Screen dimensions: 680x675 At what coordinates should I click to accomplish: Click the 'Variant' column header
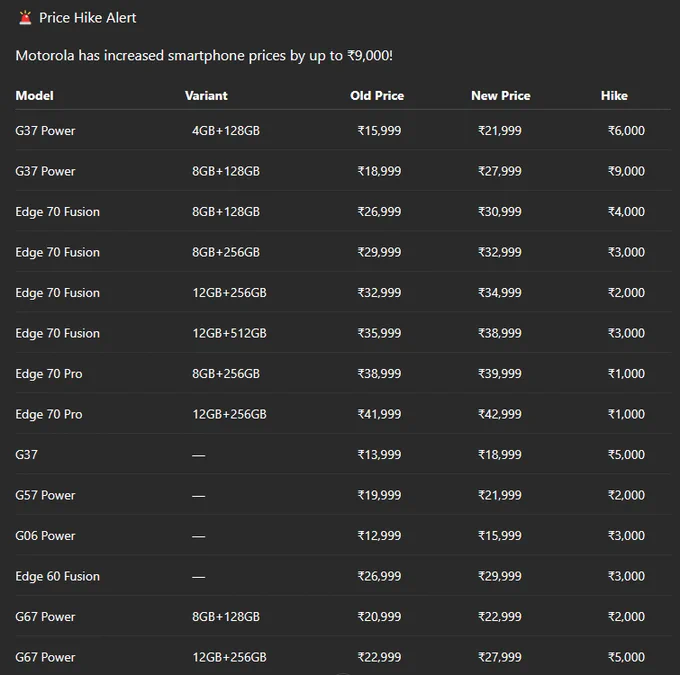[x=206, y=95]
